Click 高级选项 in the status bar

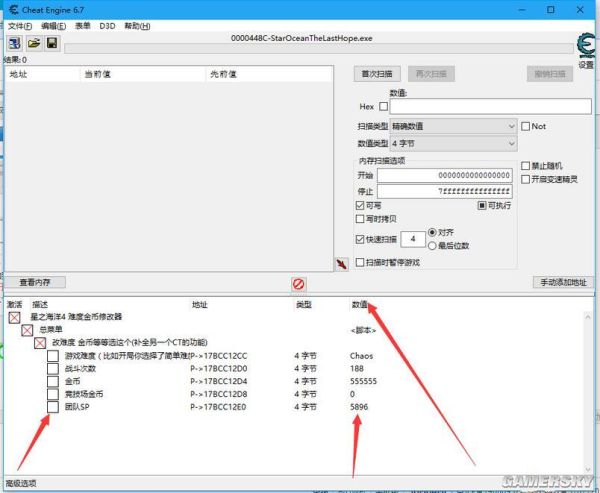(x=21, y=483)
